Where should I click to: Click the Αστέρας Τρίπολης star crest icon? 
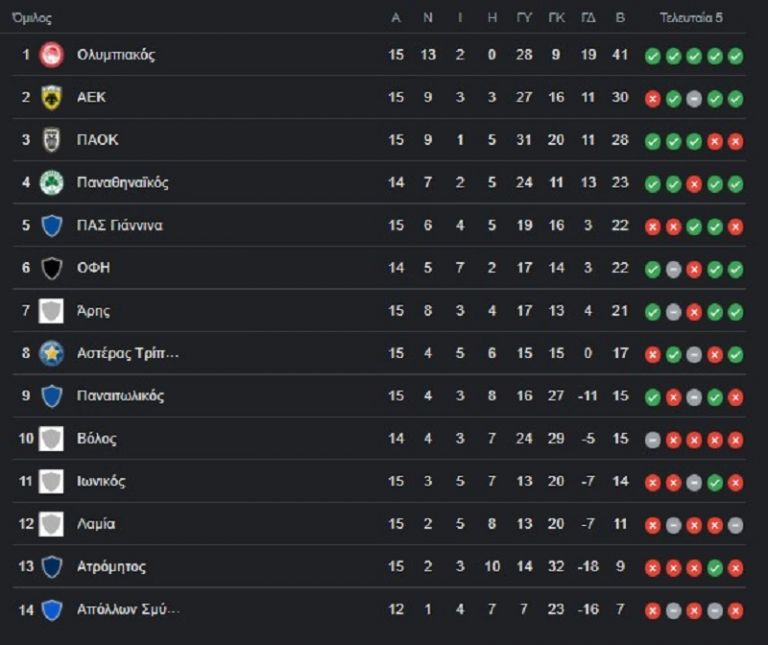click(51, 353)
